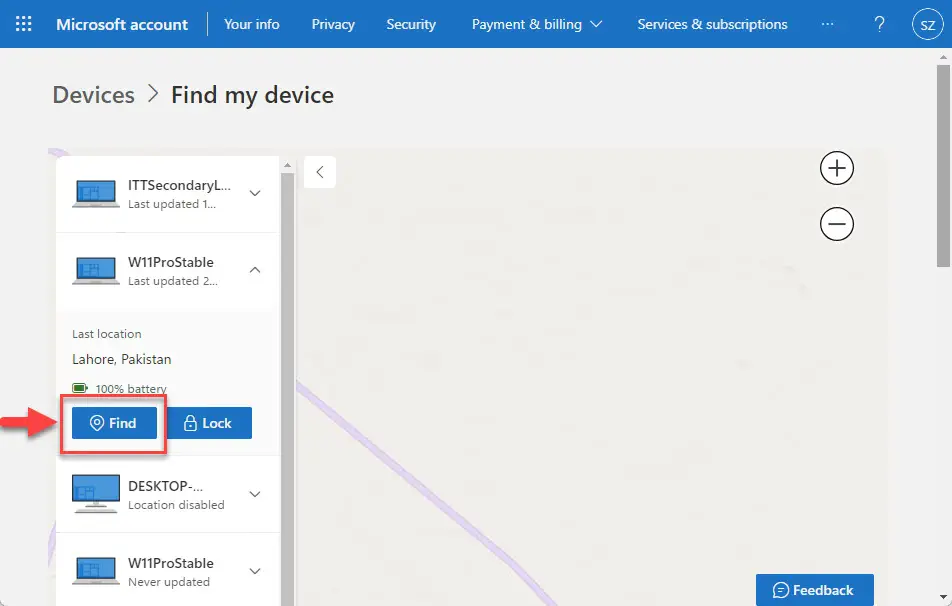Go back to Devices breadcrumb
The width and height of the screenshot is (952, 606).
pyautogui.click(x=94, y=95)
